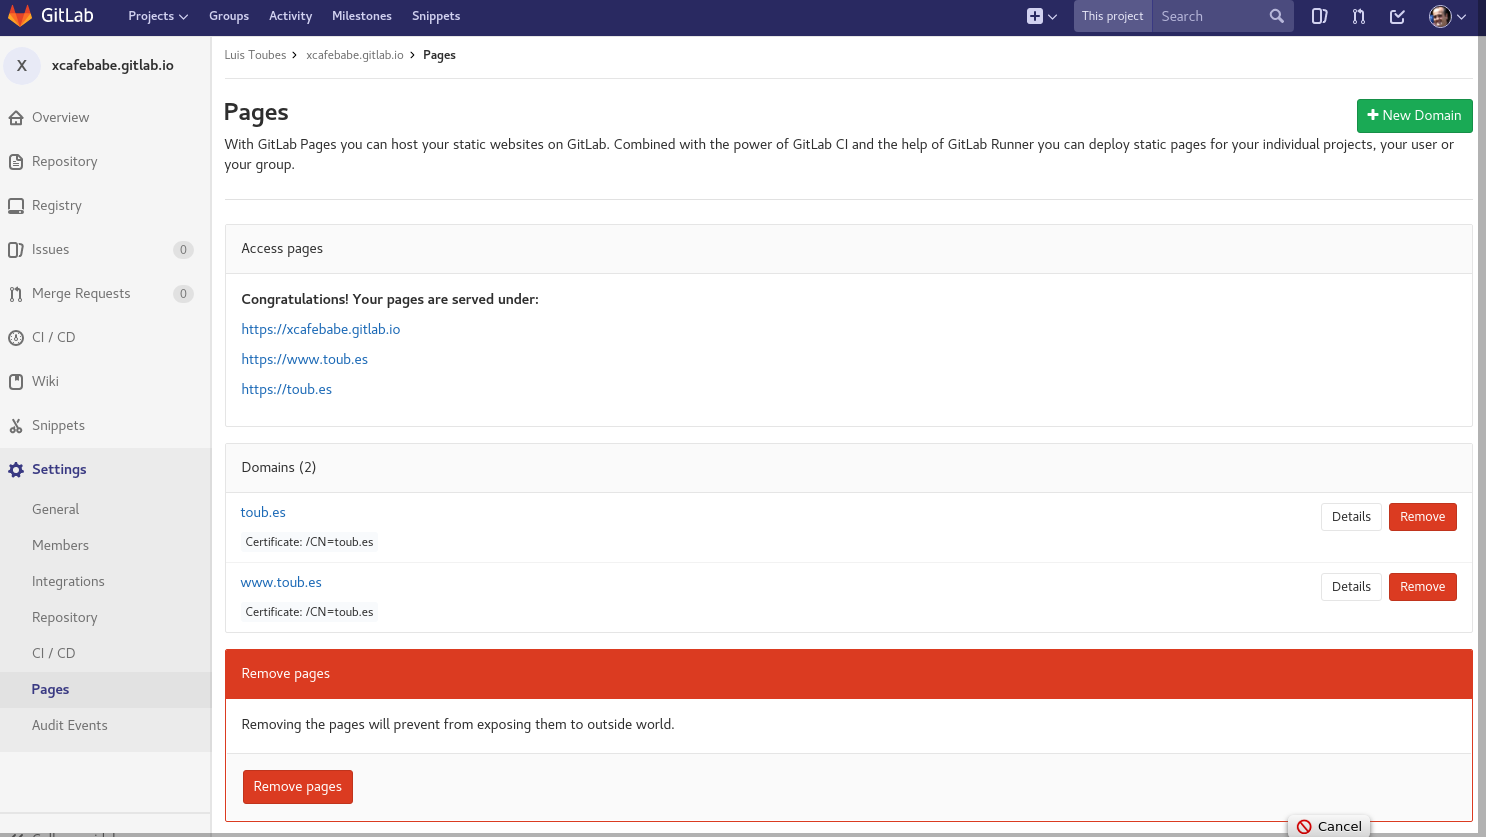This screenshot has width=1486, height=837.
Task: Open Overview in the project sidebar
Action: click(60, 117)
